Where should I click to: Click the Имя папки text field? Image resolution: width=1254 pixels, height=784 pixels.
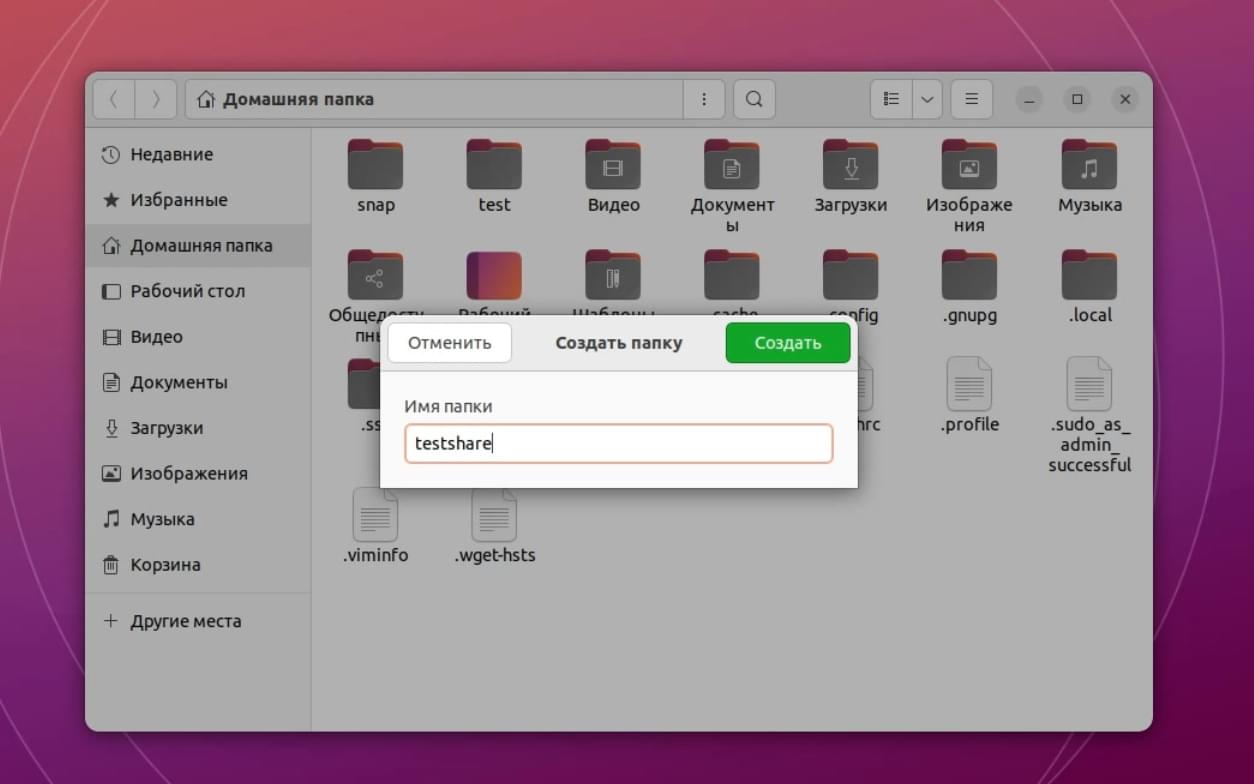tap(619, 443)
